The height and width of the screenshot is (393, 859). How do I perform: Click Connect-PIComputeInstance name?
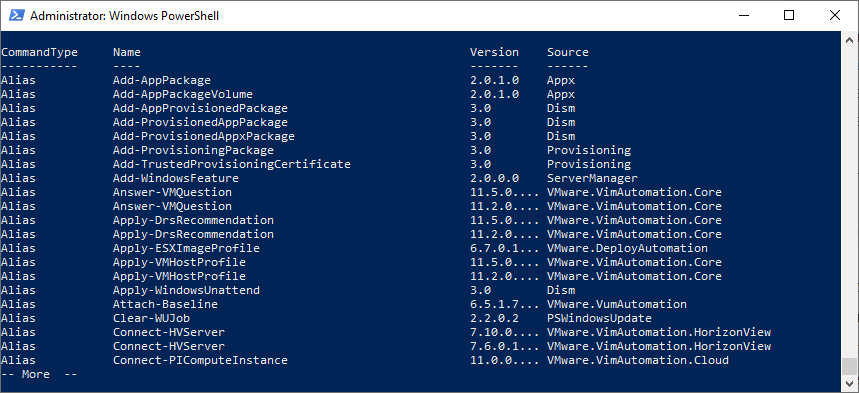click(200, 360)
